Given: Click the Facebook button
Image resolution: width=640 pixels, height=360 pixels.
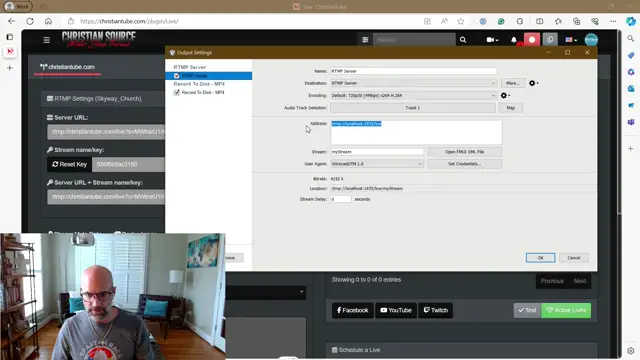Looking at the screenshot, I should [x=352, y=310].
